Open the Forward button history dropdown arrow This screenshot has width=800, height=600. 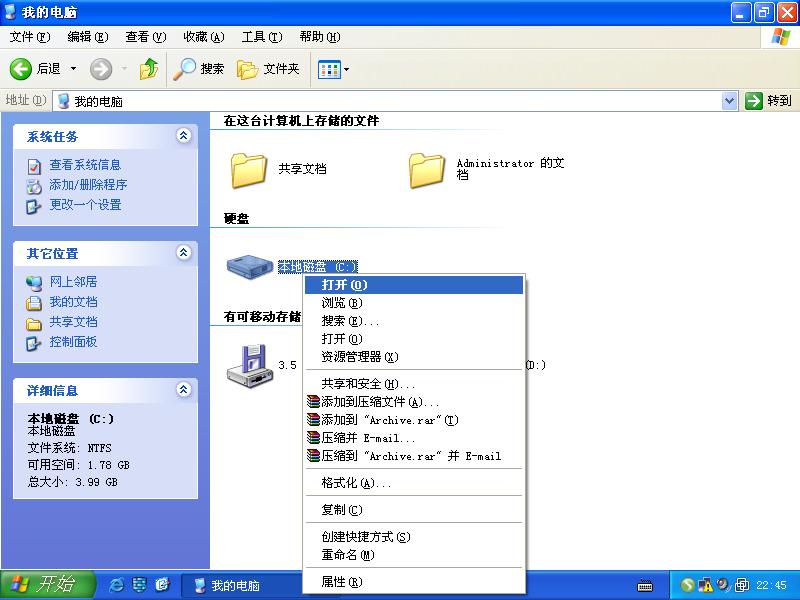(x=123, y=68)
